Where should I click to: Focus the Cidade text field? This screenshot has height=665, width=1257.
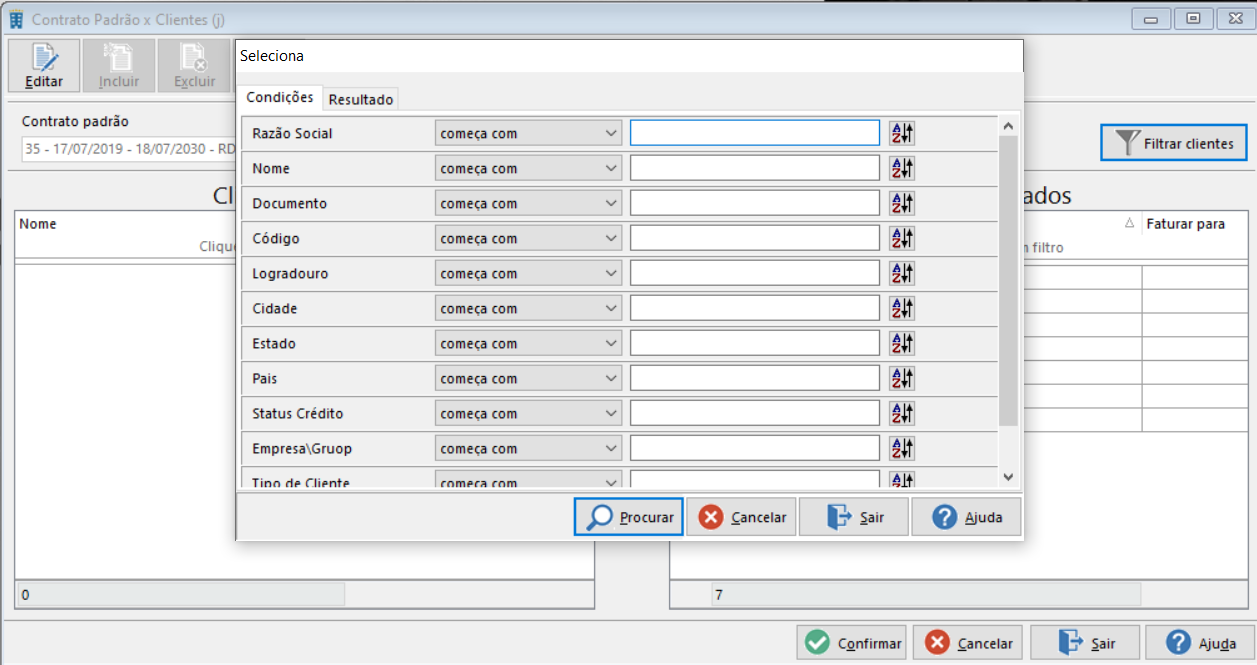pyautogui.click(x=755, y=308)
